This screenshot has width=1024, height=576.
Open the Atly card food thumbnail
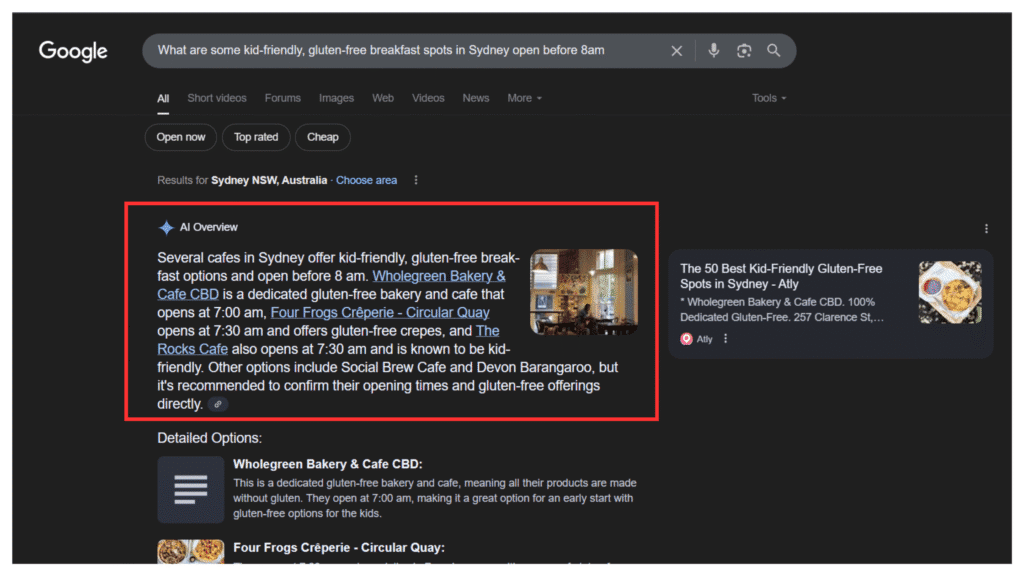(x=950, y=293)
